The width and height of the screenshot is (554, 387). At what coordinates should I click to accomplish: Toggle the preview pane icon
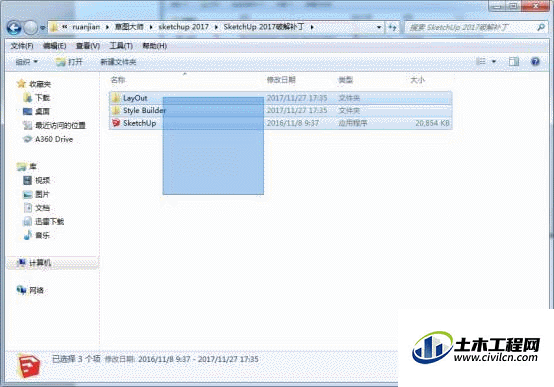coord(514,62)
